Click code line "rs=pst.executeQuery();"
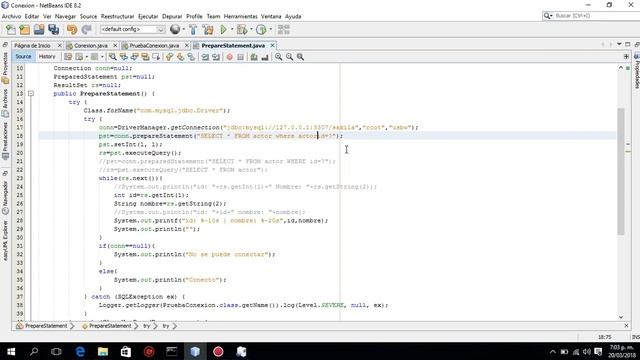The height and width of the screenshot is (360, 640). (140, 153)
